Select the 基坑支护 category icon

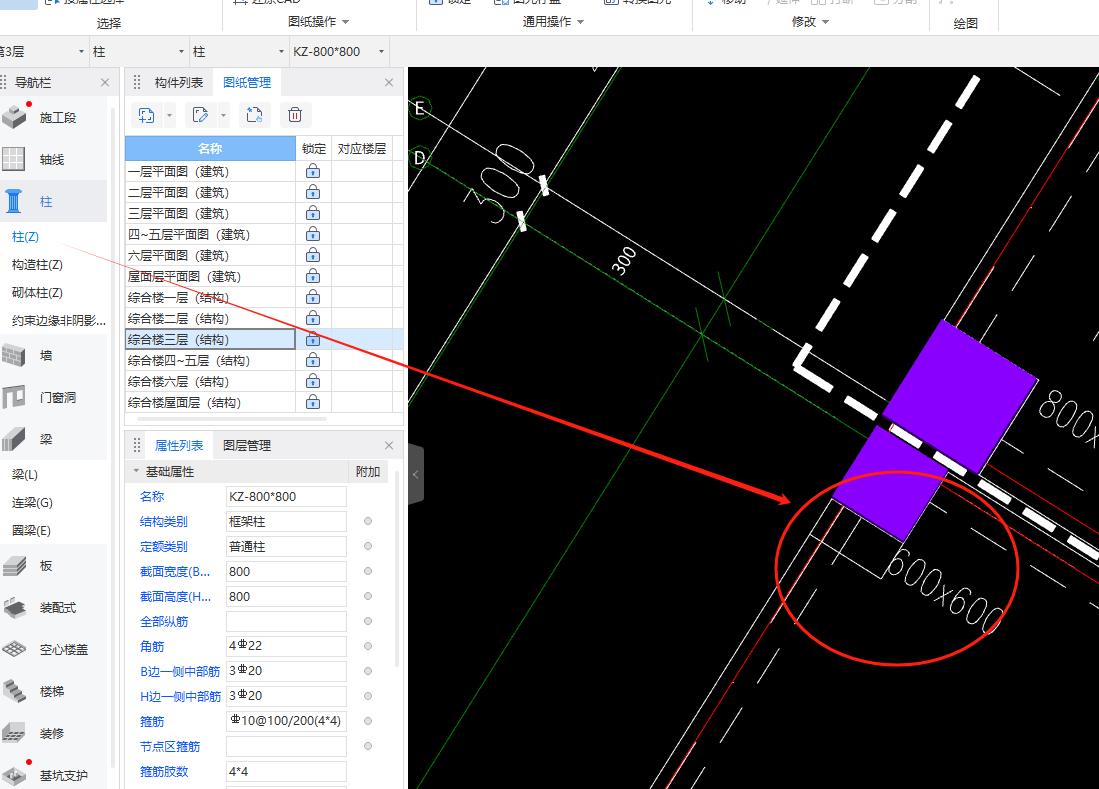(x=14, y=774)
